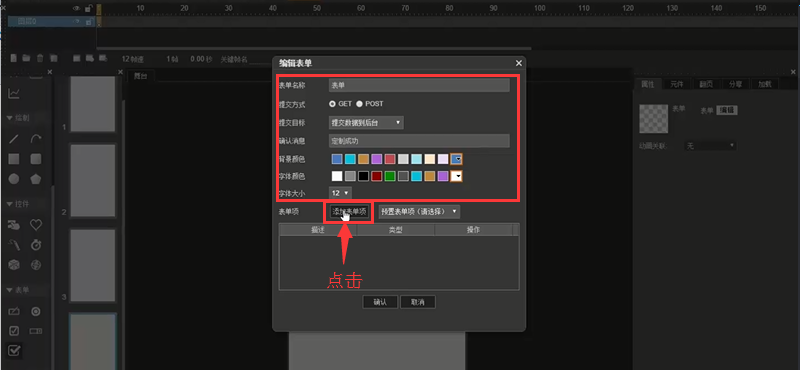Screen dimensions: 800x370
Task: Click the 编辑 edit button in properties
Action: pyautogui.click(x=727, y=110)
